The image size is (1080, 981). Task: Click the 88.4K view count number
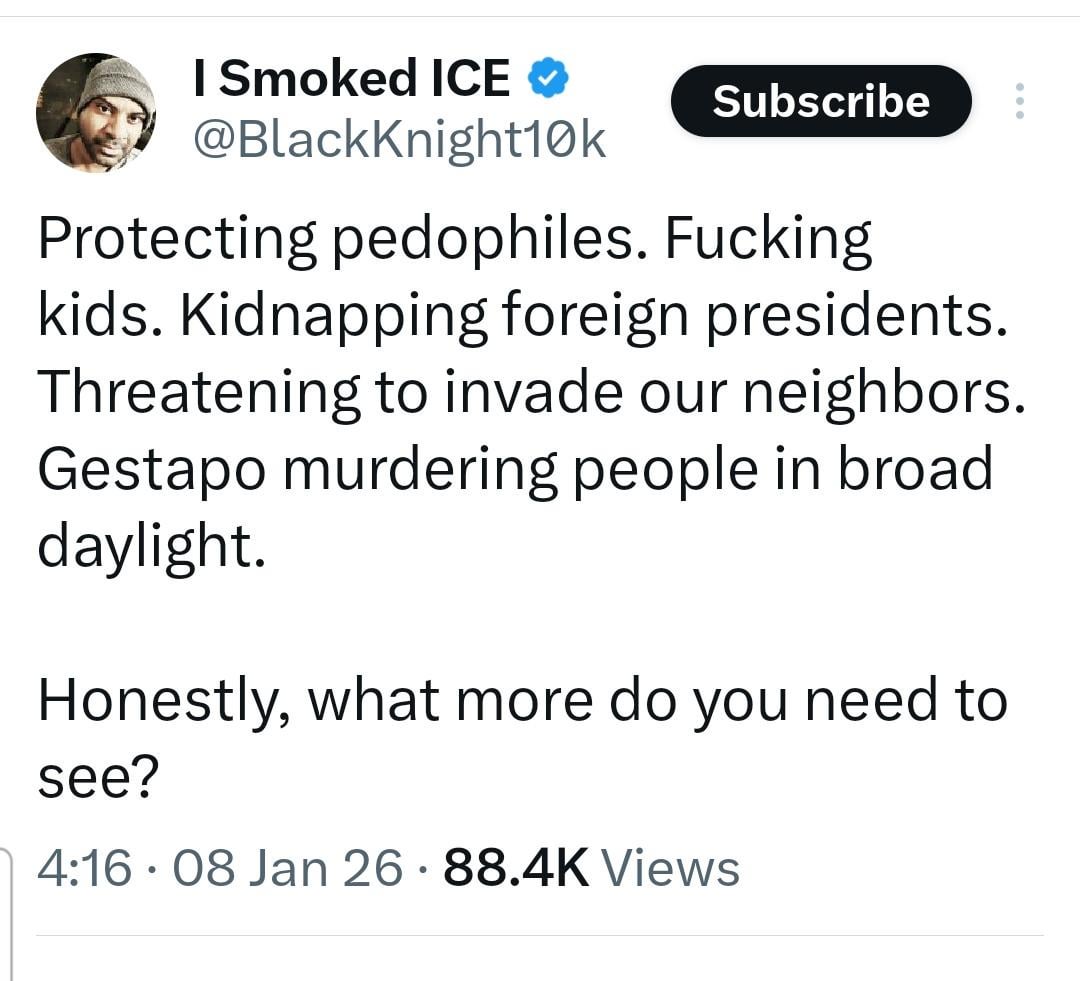click(x=516, y=867)
